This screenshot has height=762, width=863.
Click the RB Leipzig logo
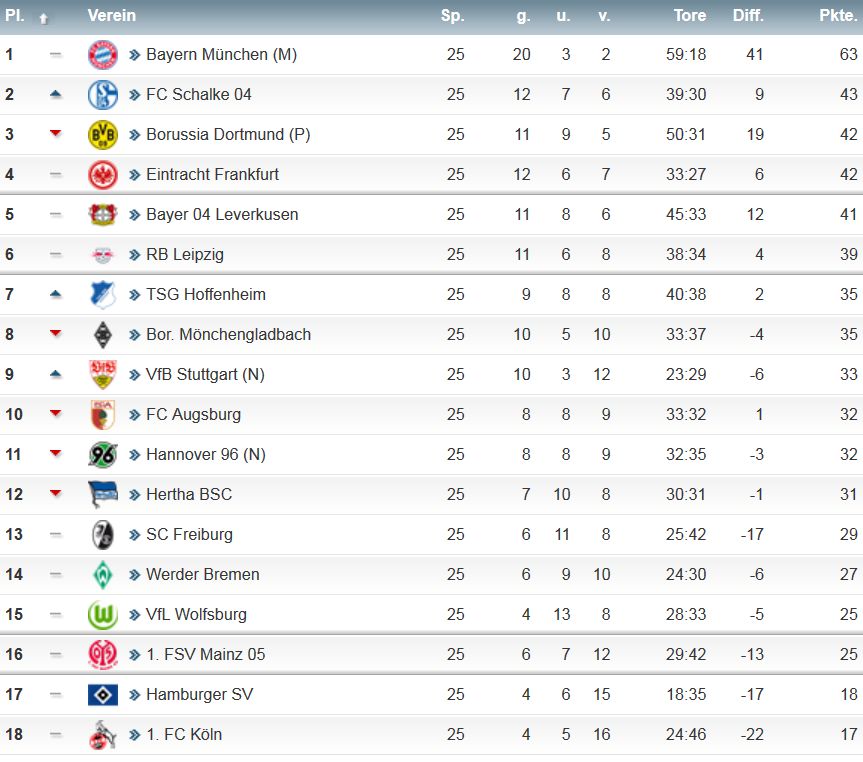[102, 254]
